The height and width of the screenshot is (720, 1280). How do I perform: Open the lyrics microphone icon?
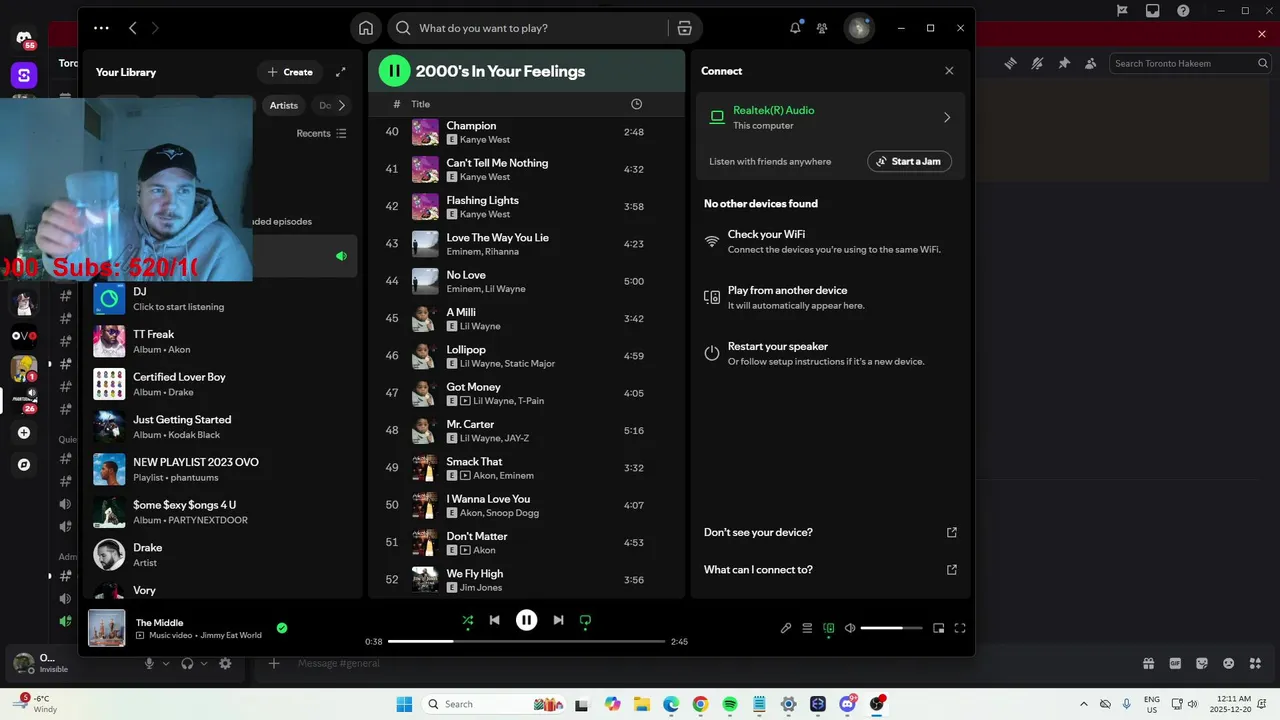(786, 628)
